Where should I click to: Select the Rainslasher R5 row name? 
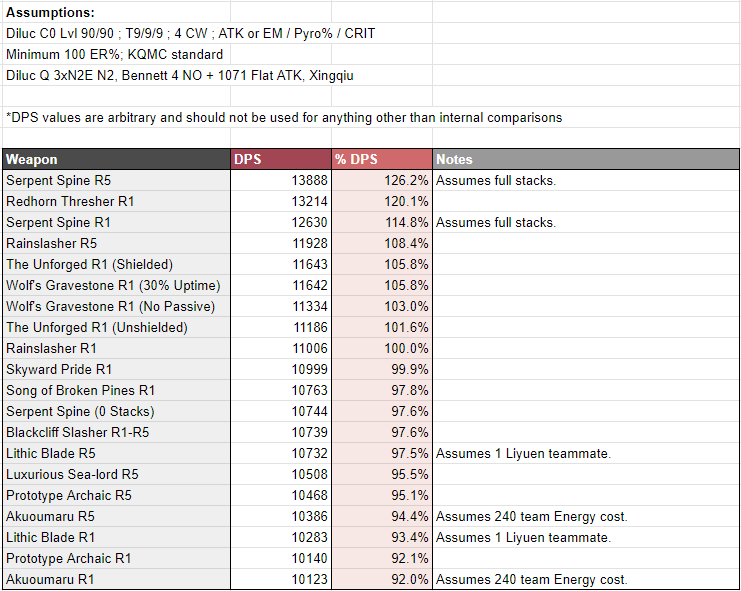coord(115,244)
